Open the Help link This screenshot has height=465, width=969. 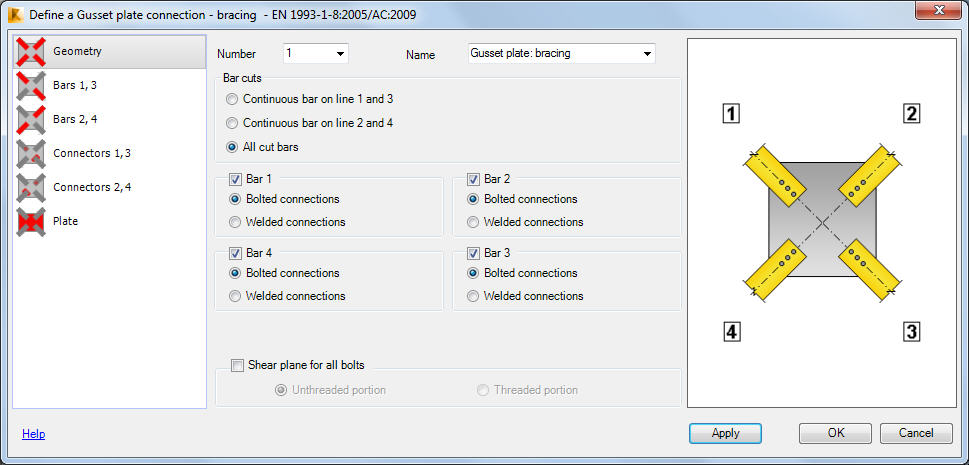pyautogui.click(x=33, y=434)
